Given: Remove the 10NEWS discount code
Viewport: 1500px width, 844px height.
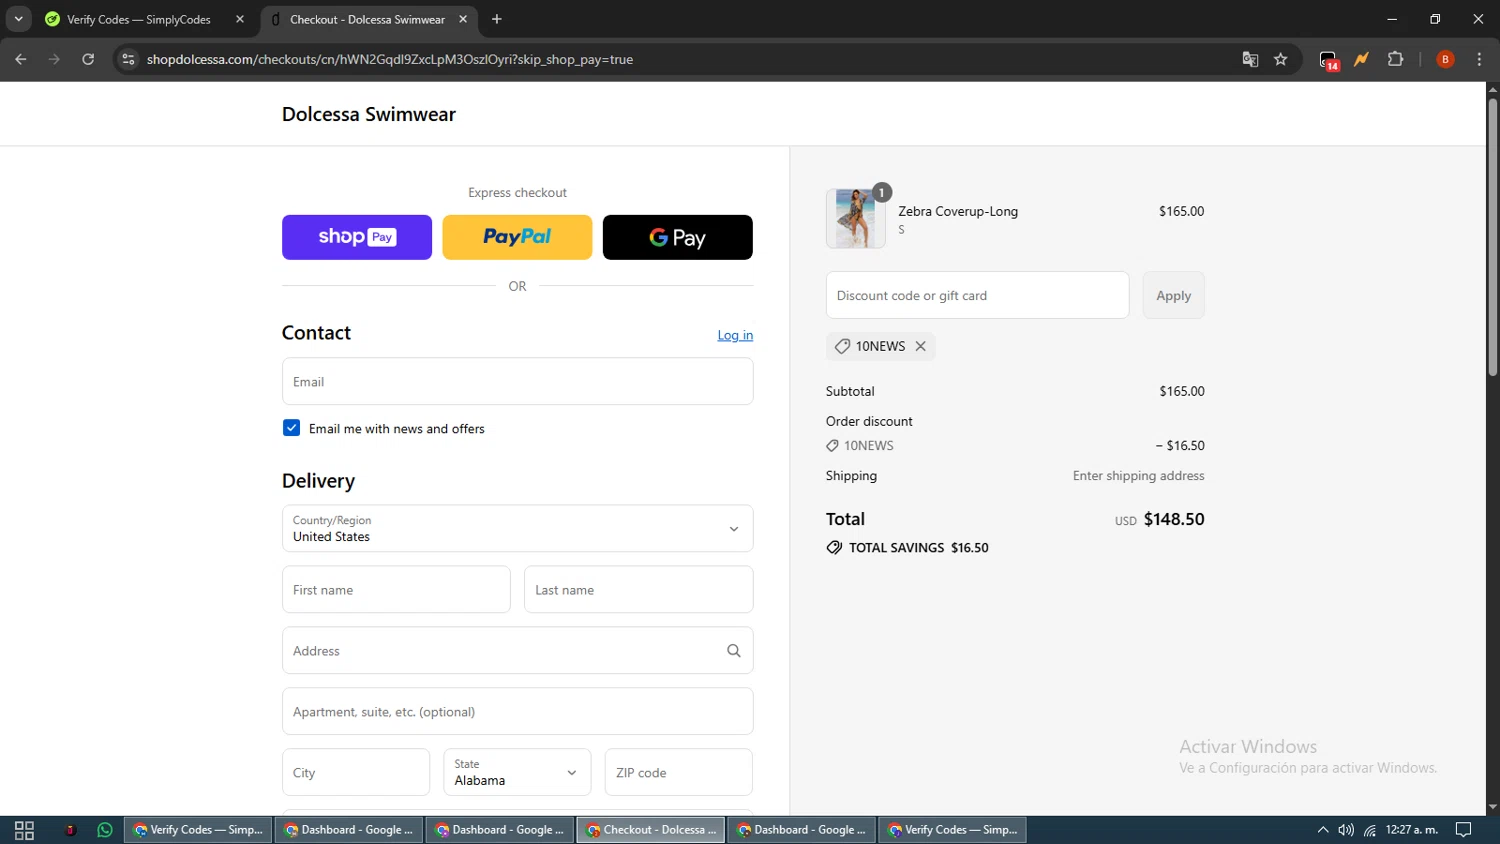Looking at the screenshot, I should pos(921,346).
